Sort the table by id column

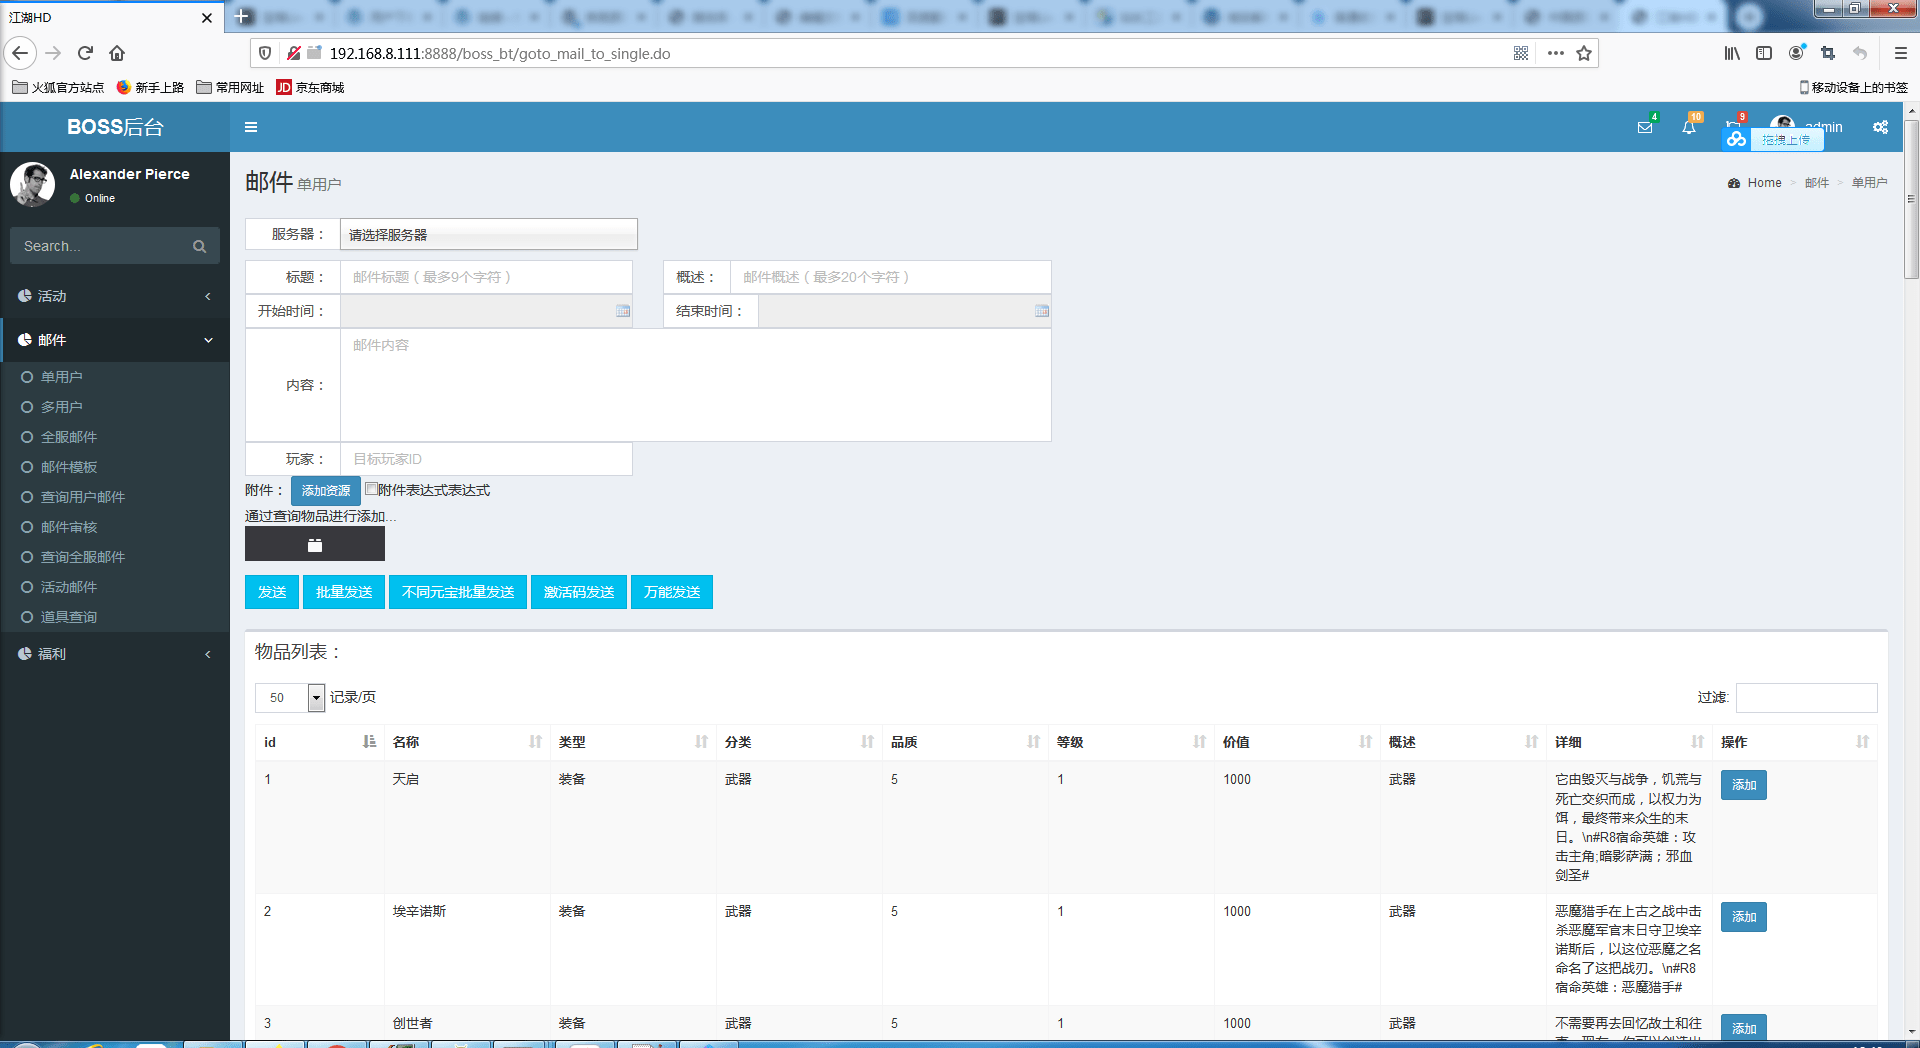(320, 742)
